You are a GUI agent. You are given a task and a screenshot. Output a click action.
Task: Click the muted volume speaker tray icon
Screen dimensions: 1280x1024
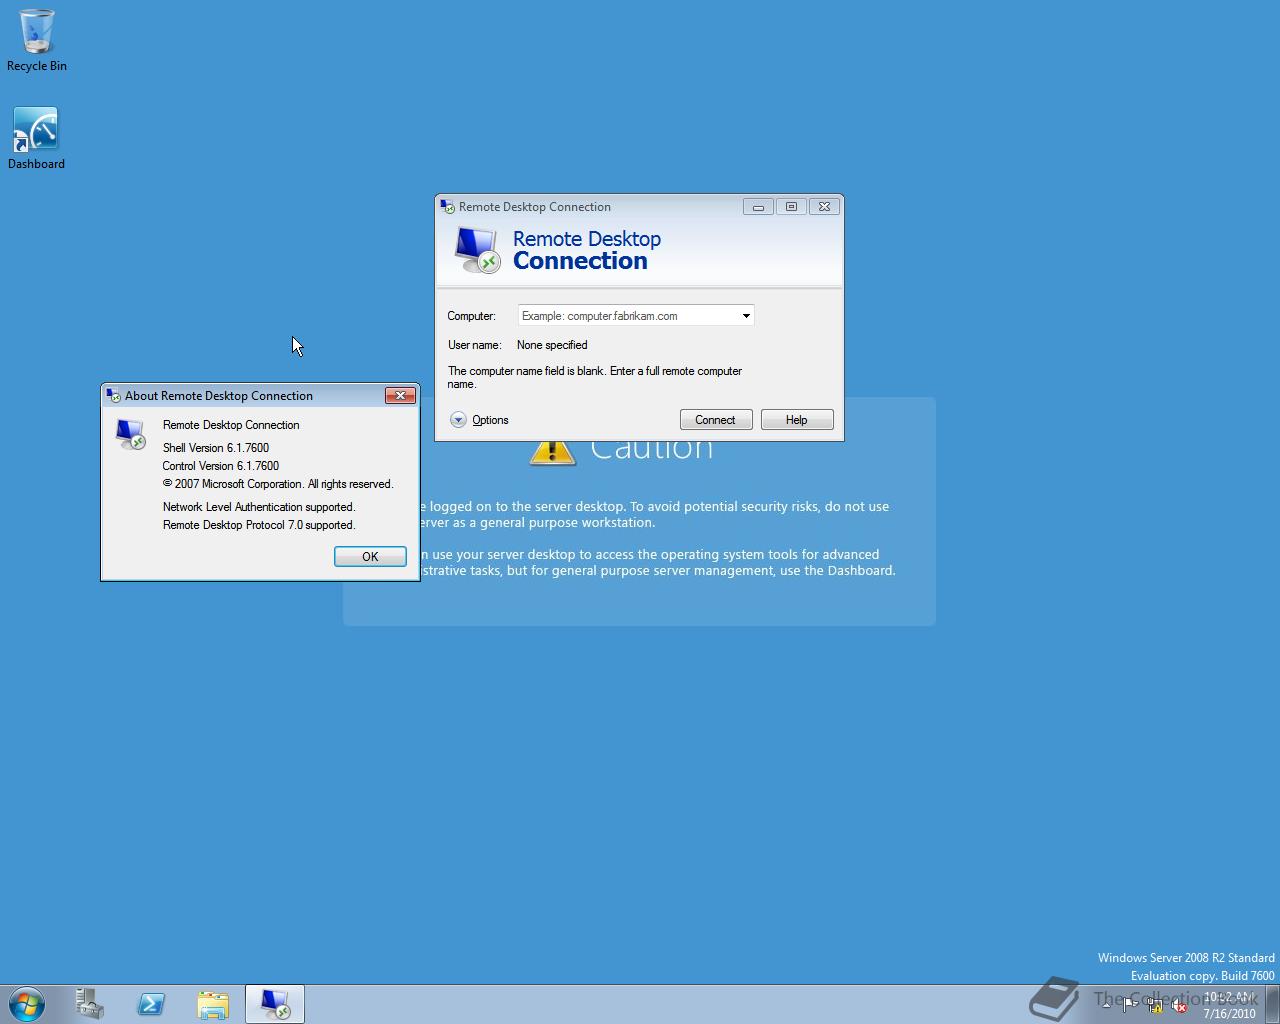[x=1179, y=1005]
